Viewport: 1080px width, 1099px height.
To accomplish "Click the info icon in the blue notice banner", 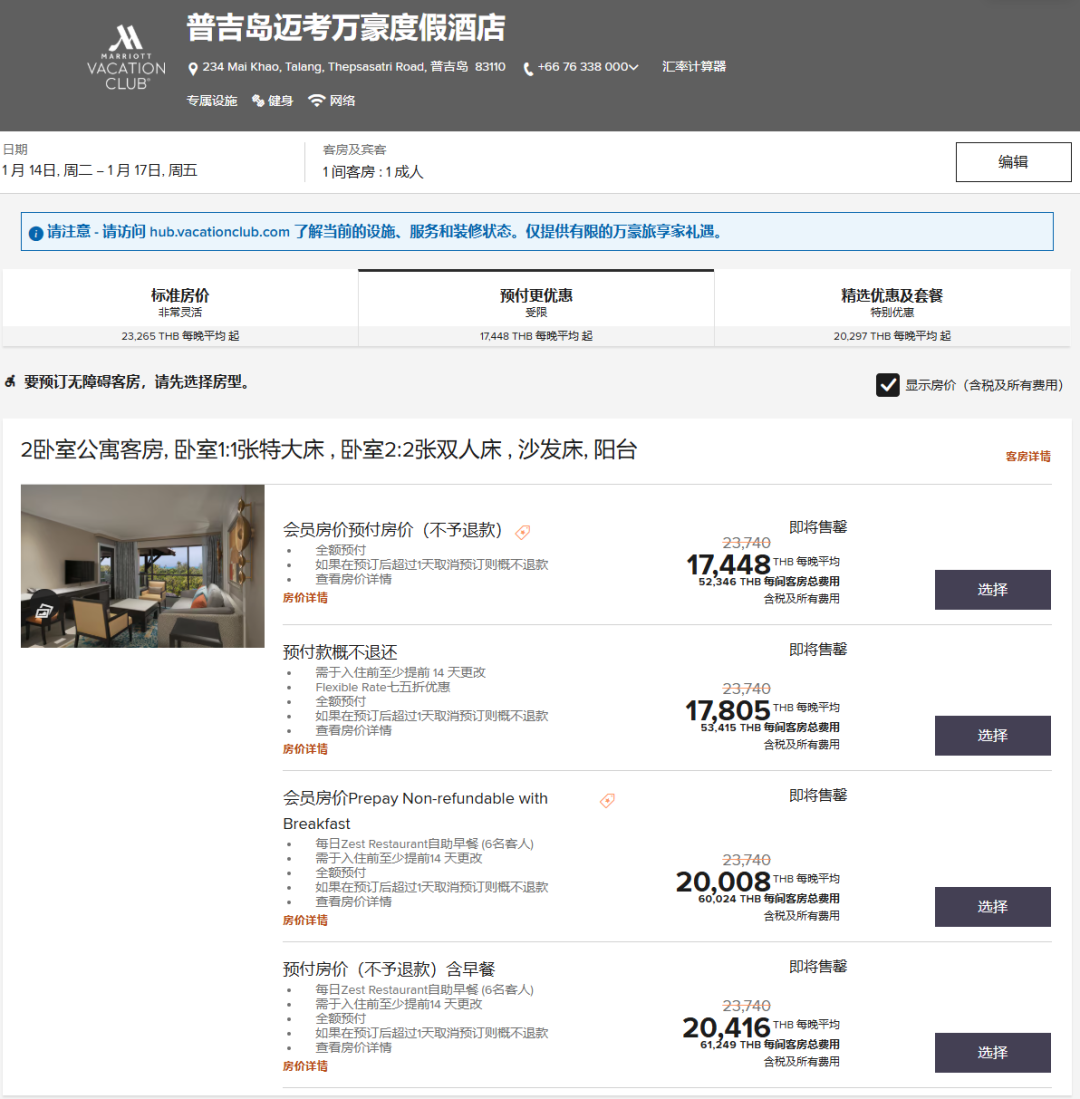I will click(38, 231).
